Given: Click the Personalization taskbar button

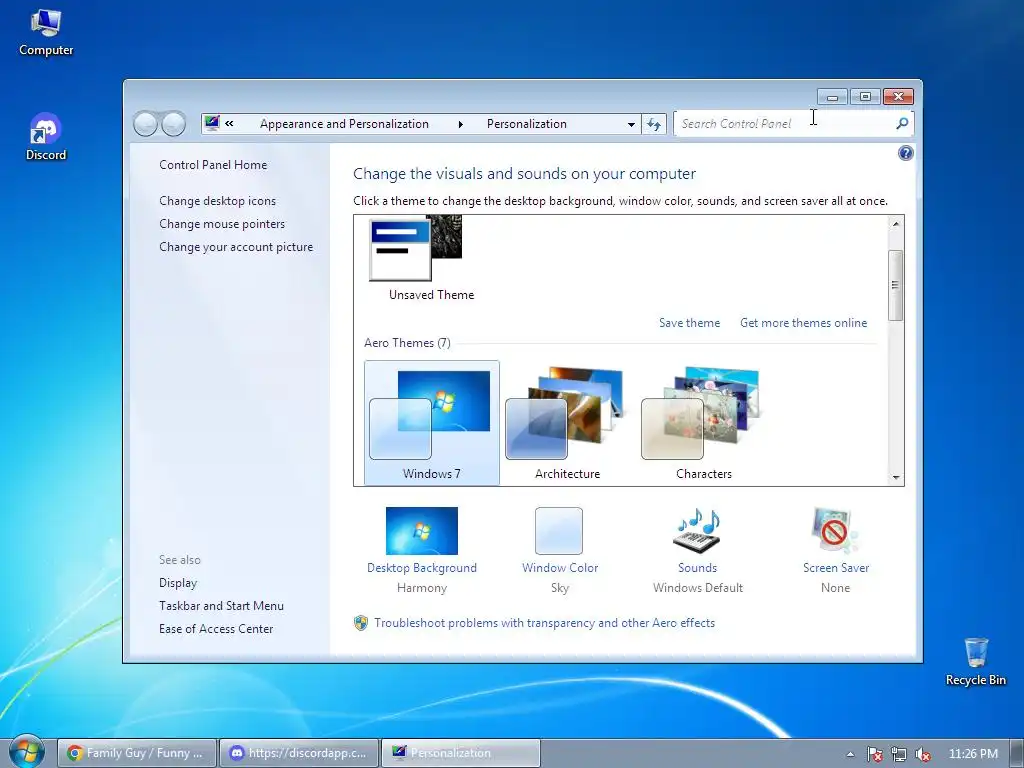Looking at the screenshot, I should 461,753.
